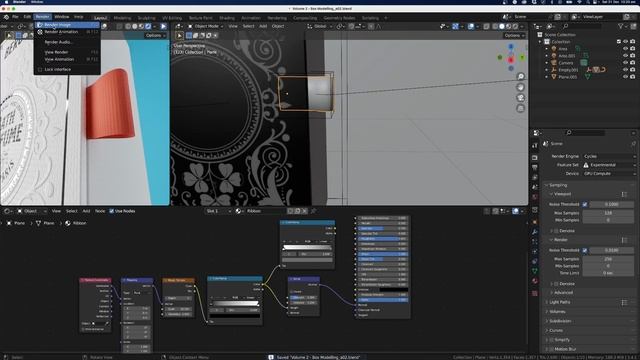The image size is (640, 360).
Task: Open main viewport Add menu
Action: click(263, 26)
